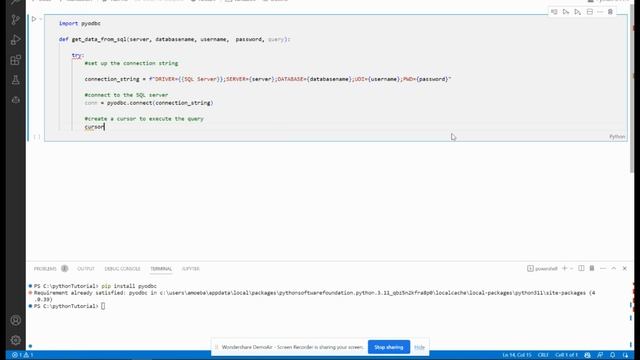Click the Cell 1 of 1 status entry

[566, 355]
